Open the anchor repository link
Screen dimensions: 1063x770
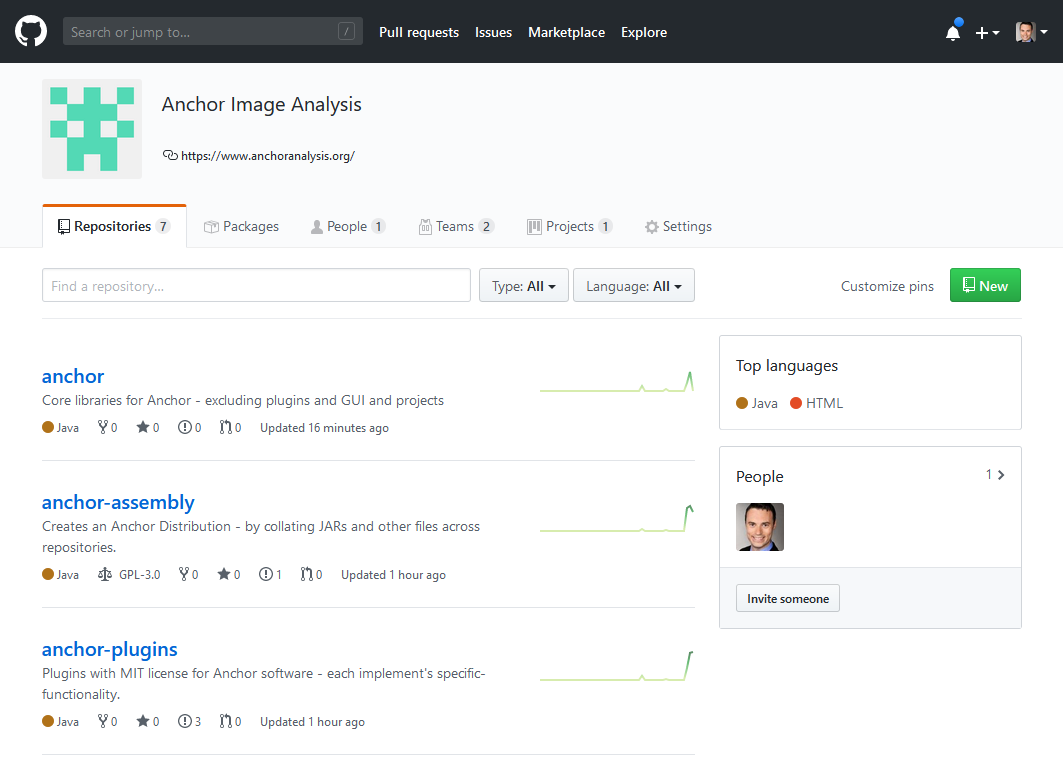click(73, 376)
